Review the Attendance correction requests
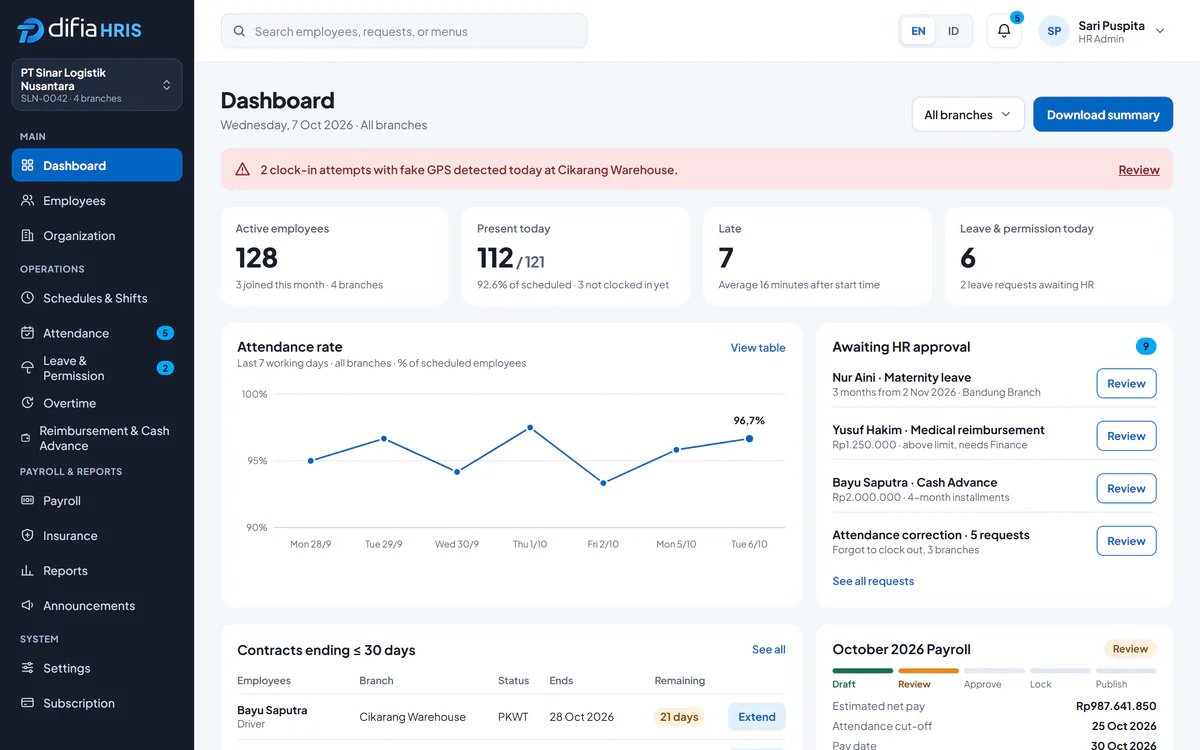This screenshot has width=1200, height=750. point(1126,541)
